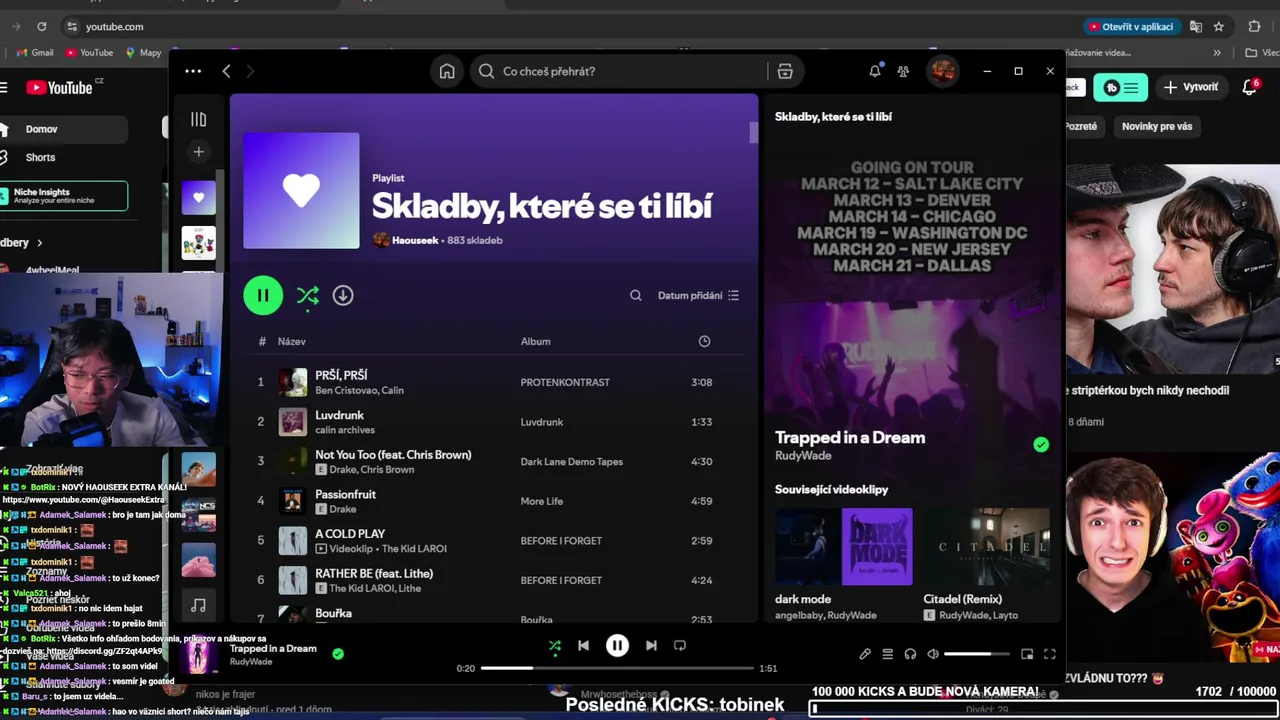The image size is (1280, 720).
Task: Create a new playlist with plus icon
Action: tap(198, 152)
